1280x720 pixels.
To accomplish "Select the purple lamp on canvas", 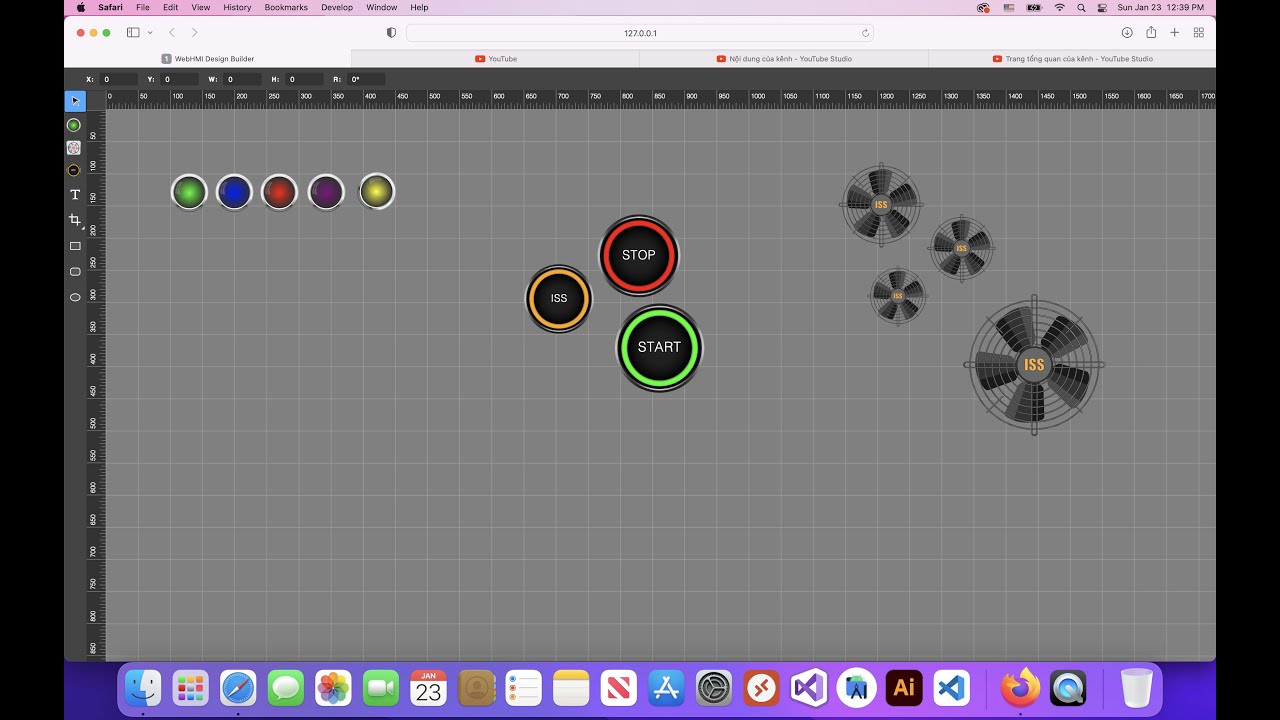I will pyautogui.click(x=326, y=192).
